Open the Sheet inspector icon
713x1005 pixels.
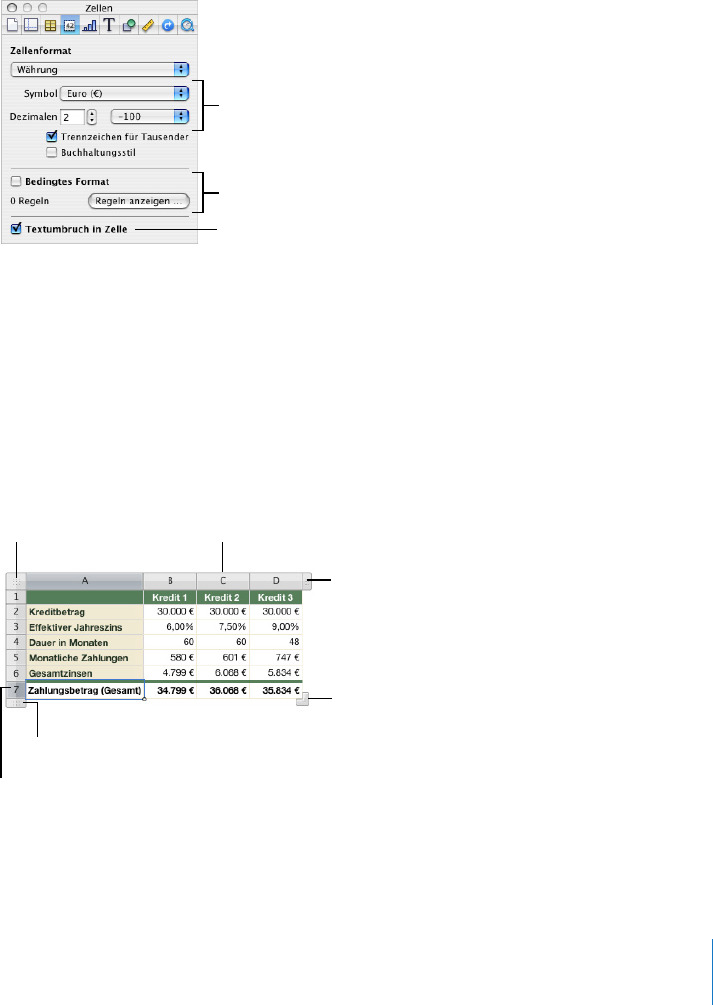click(31, 26)
